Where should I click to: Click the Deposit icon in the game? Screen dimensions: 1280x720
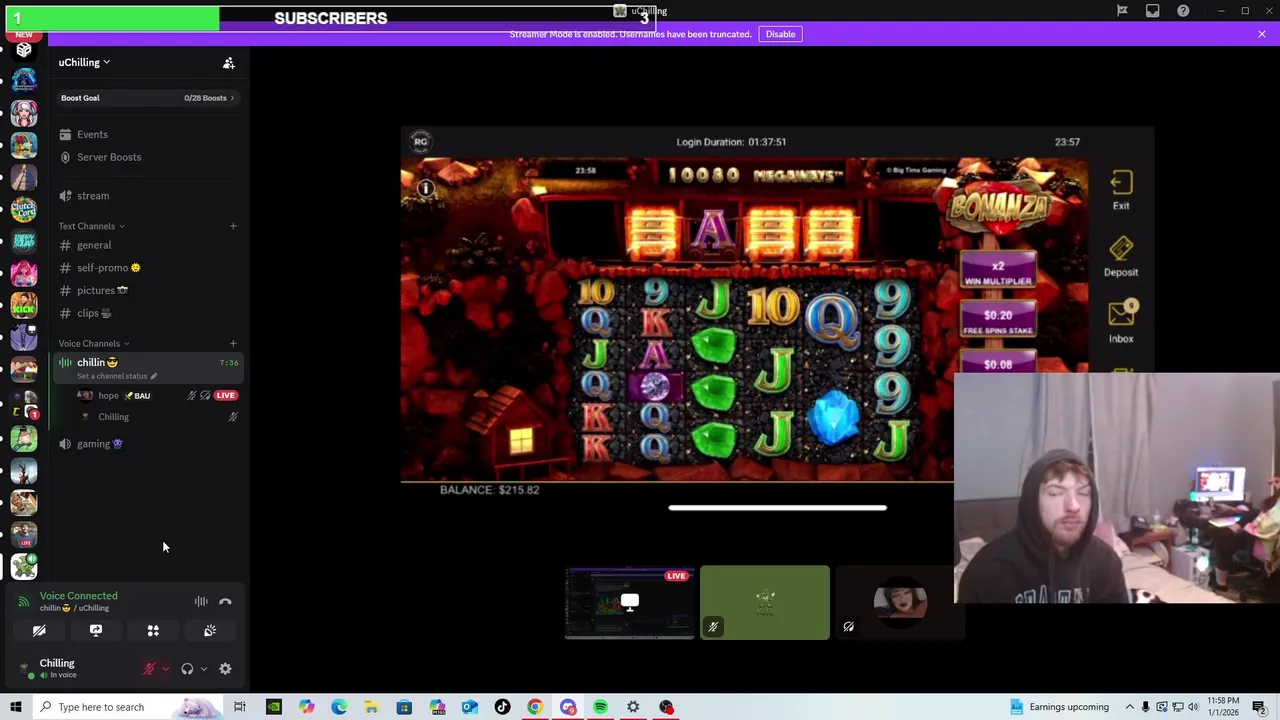point(1121,257)
